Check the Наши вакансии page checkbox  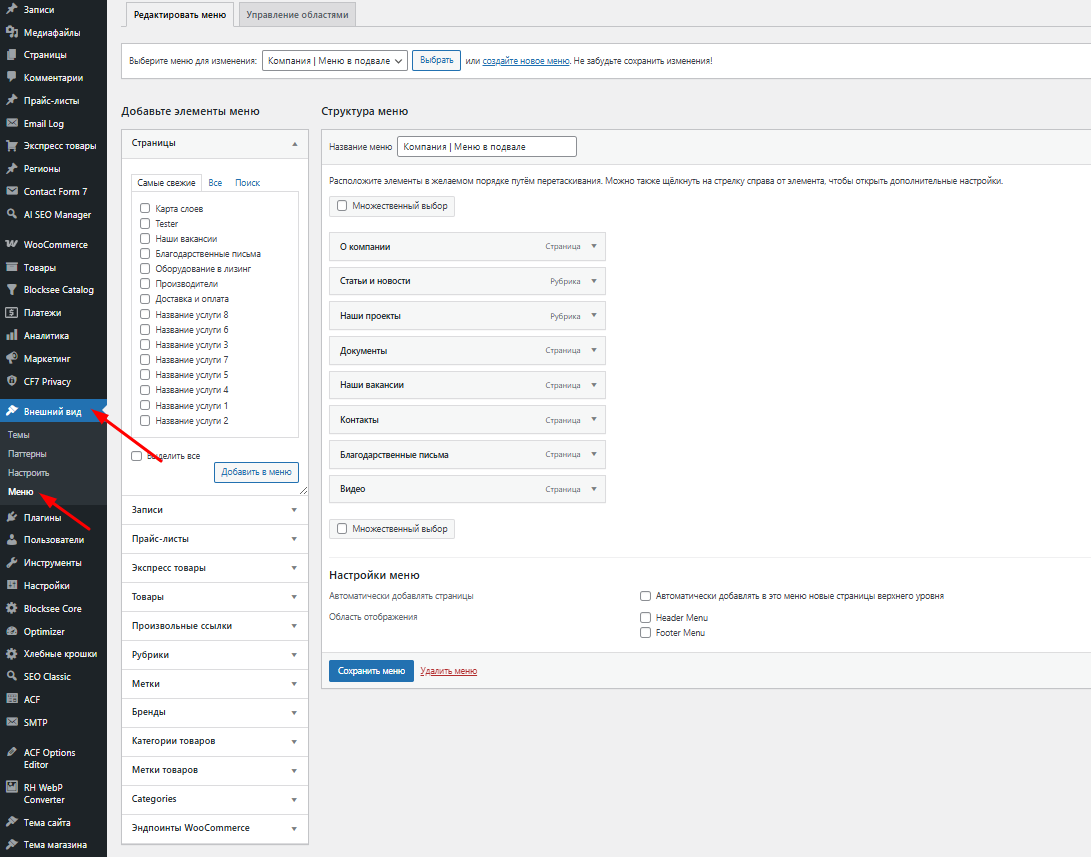click(x=145, y=239)
